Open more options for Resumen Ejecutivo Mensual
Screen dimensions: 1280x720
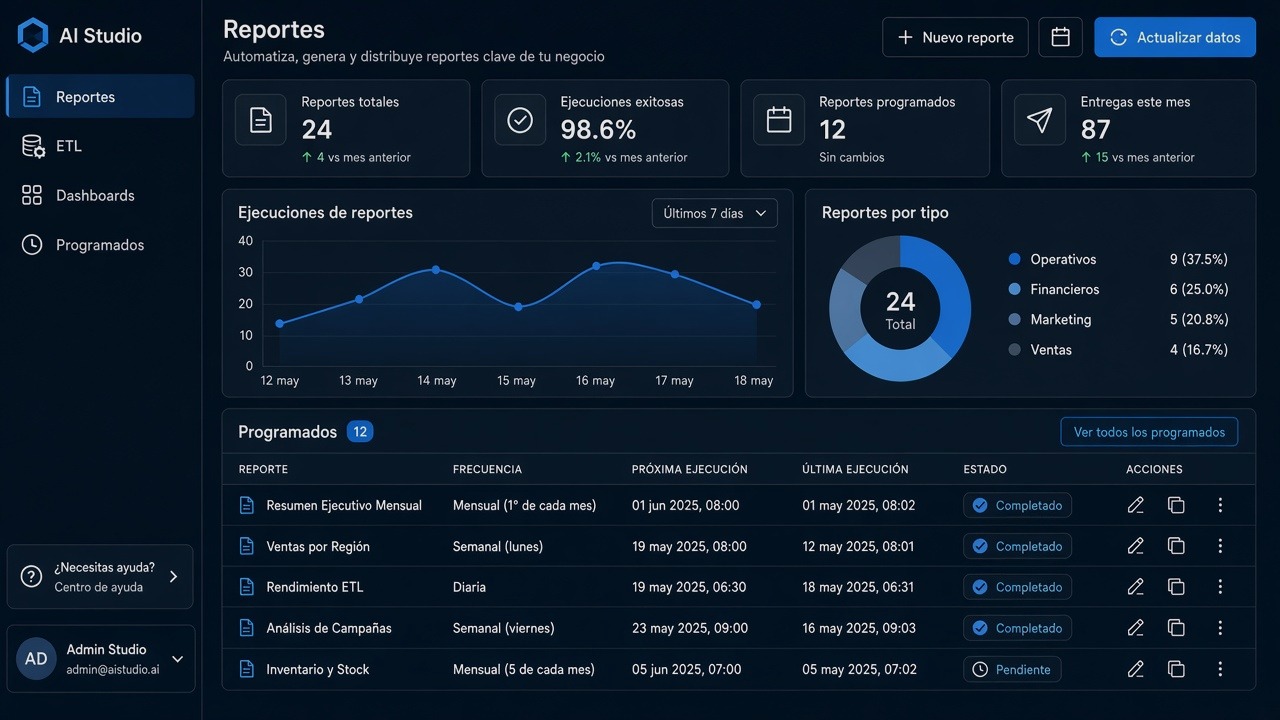click(1220, 505)
